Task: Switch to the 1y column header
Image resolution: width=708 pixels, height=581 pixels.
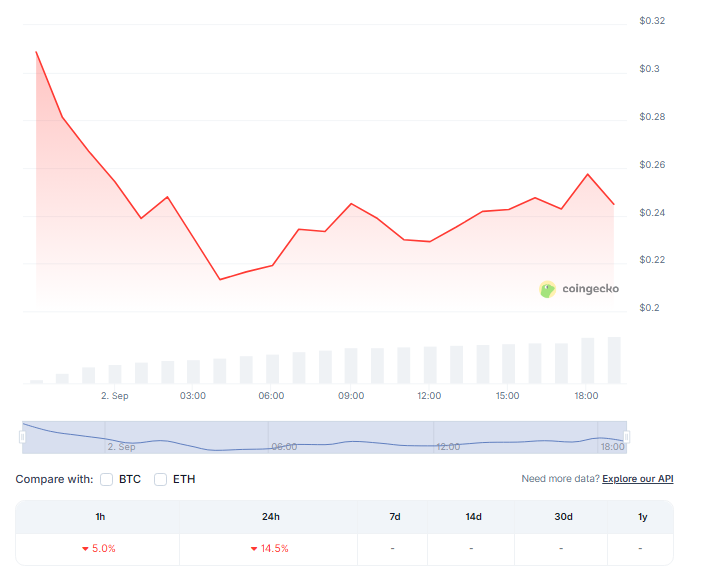Action: pos(641,516)
